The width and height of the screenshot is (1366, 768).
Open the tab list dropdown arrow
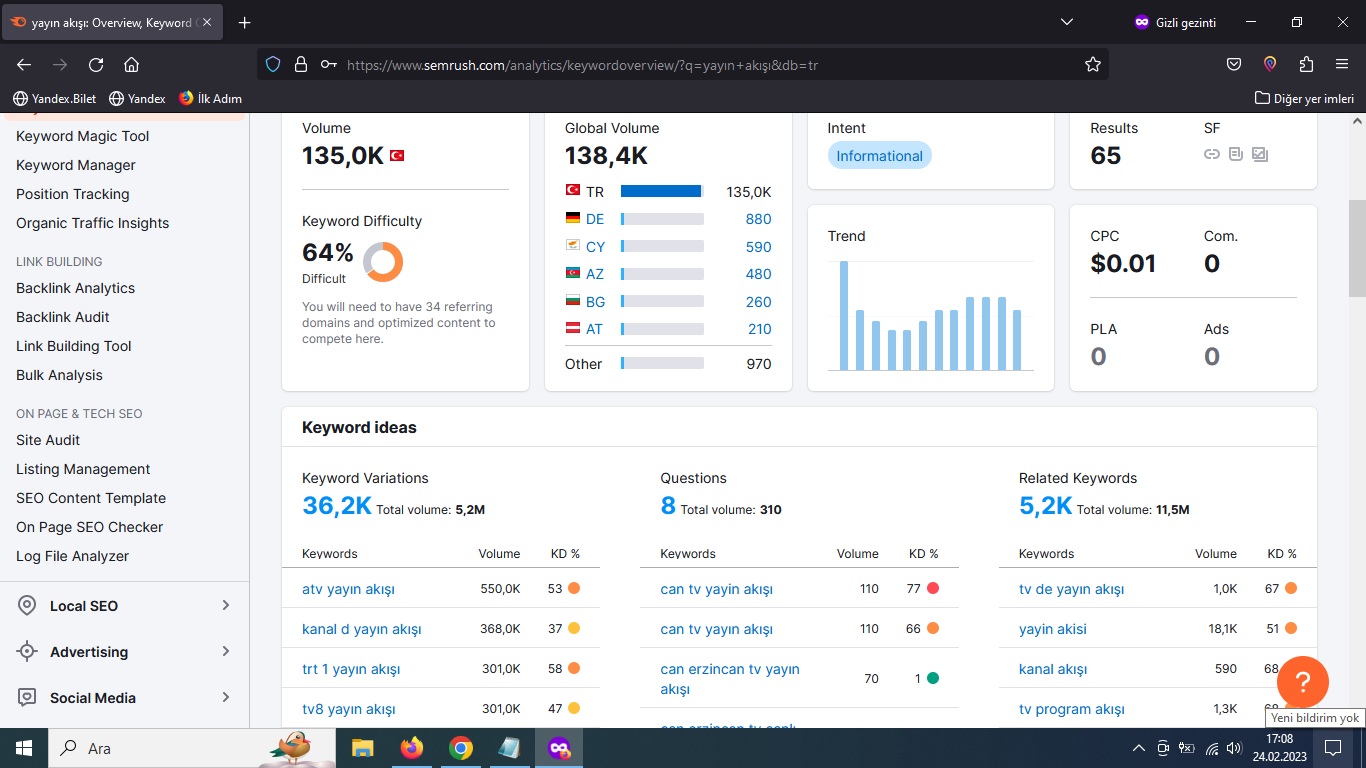[1066, 22]
